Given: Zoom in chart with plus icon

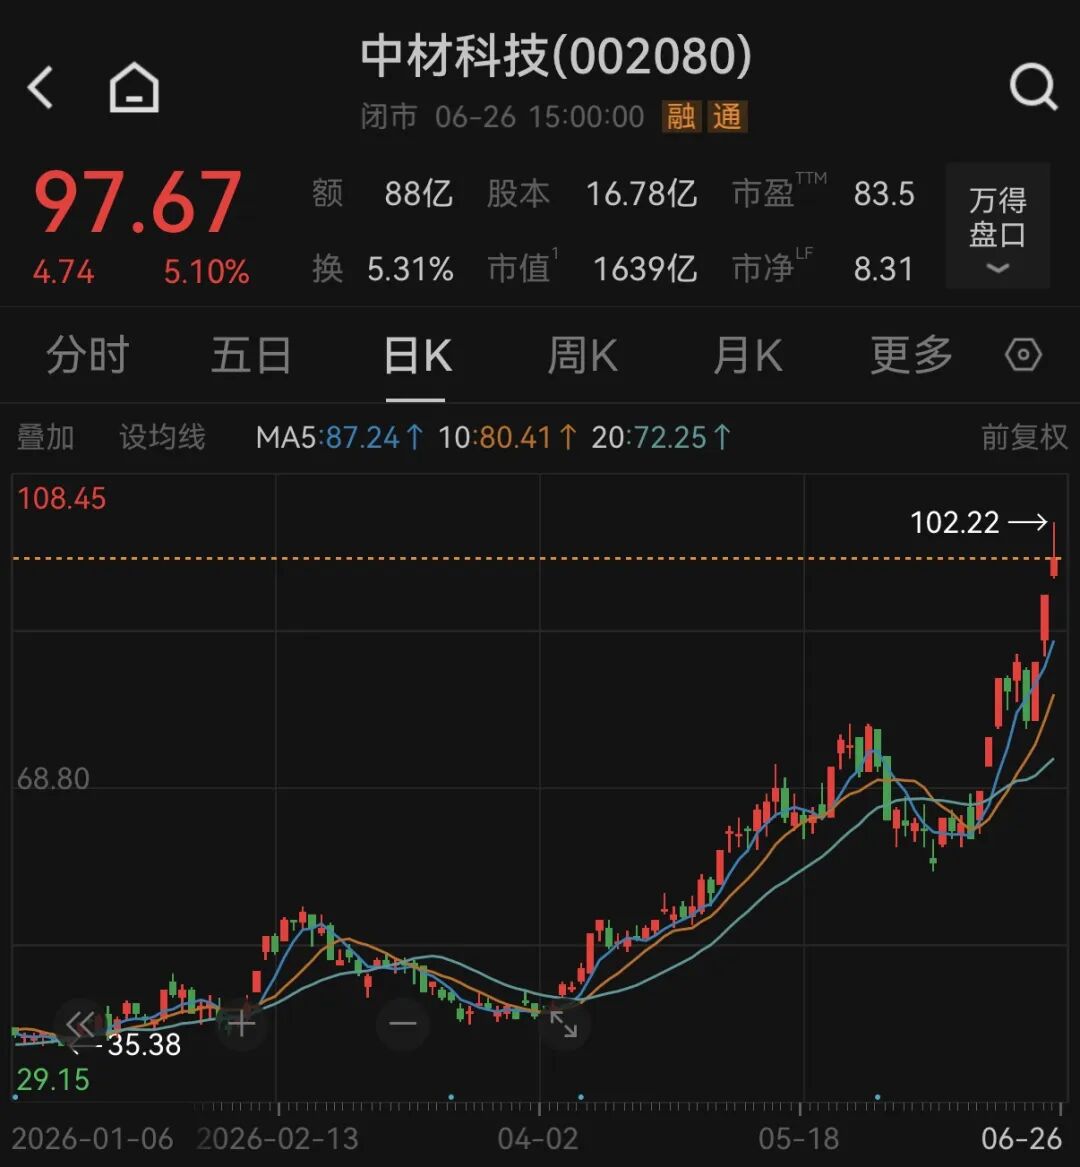Looking at the screenshot, I should (241, 1025).
